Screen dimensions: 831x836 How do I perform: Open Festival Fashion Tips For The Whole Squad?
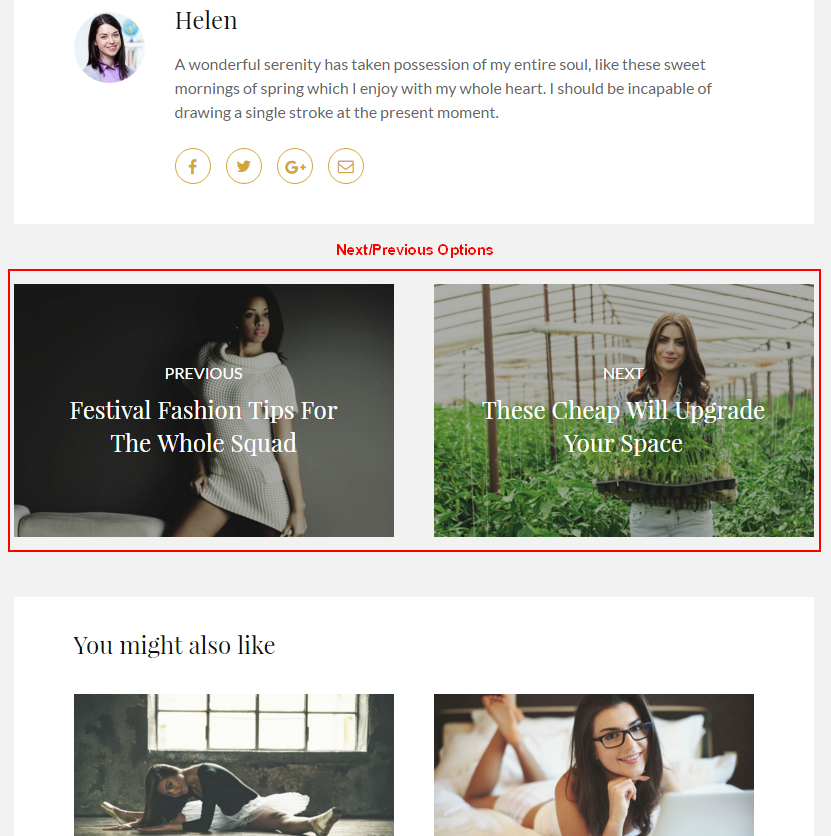[204, 427]
